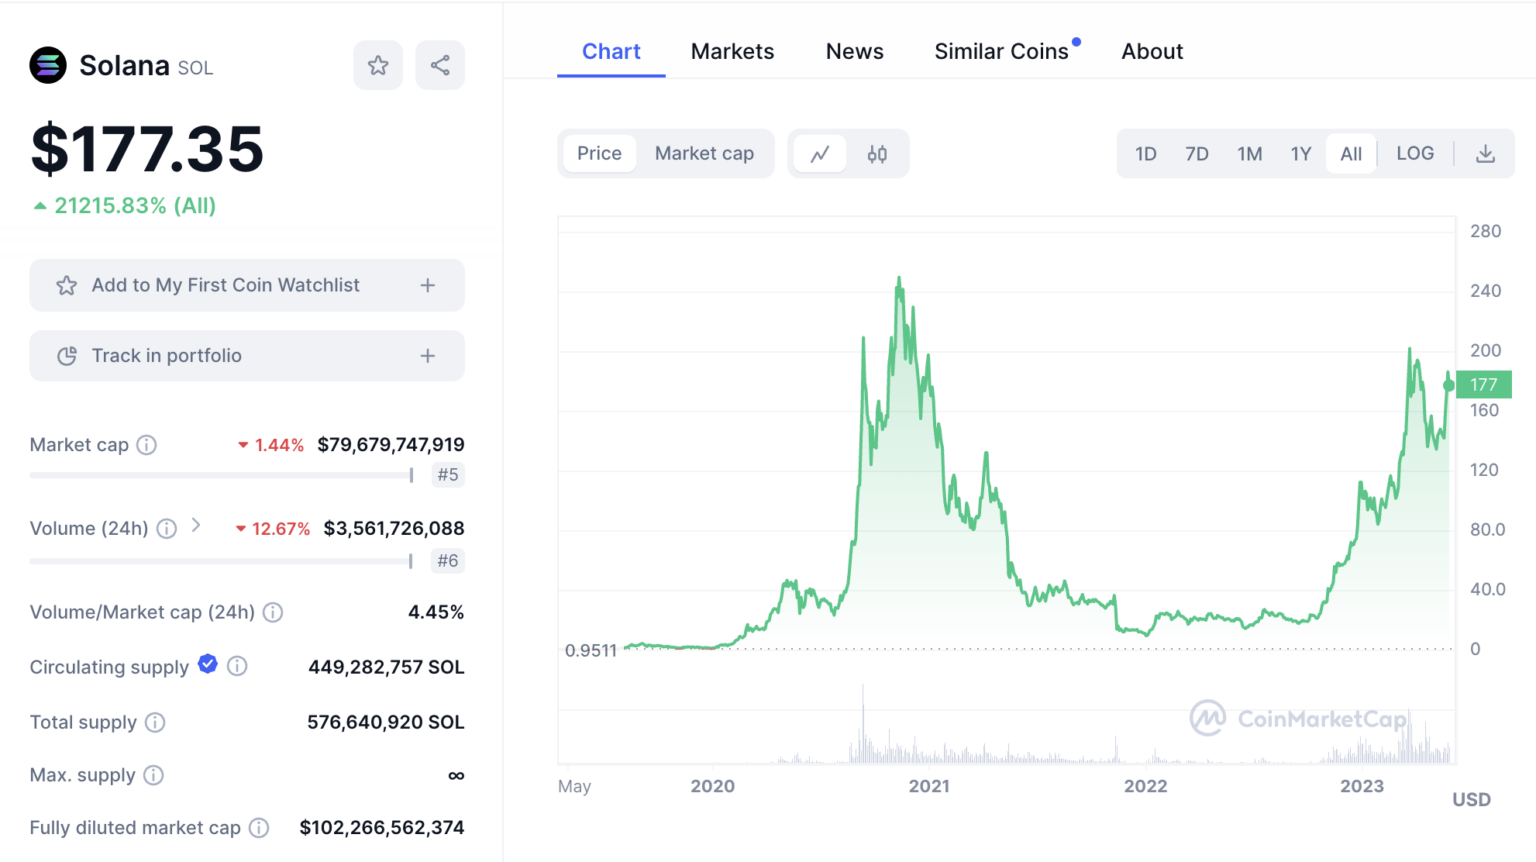
Task: Click the star icon to favorite Solana
Action: [378, 64]
